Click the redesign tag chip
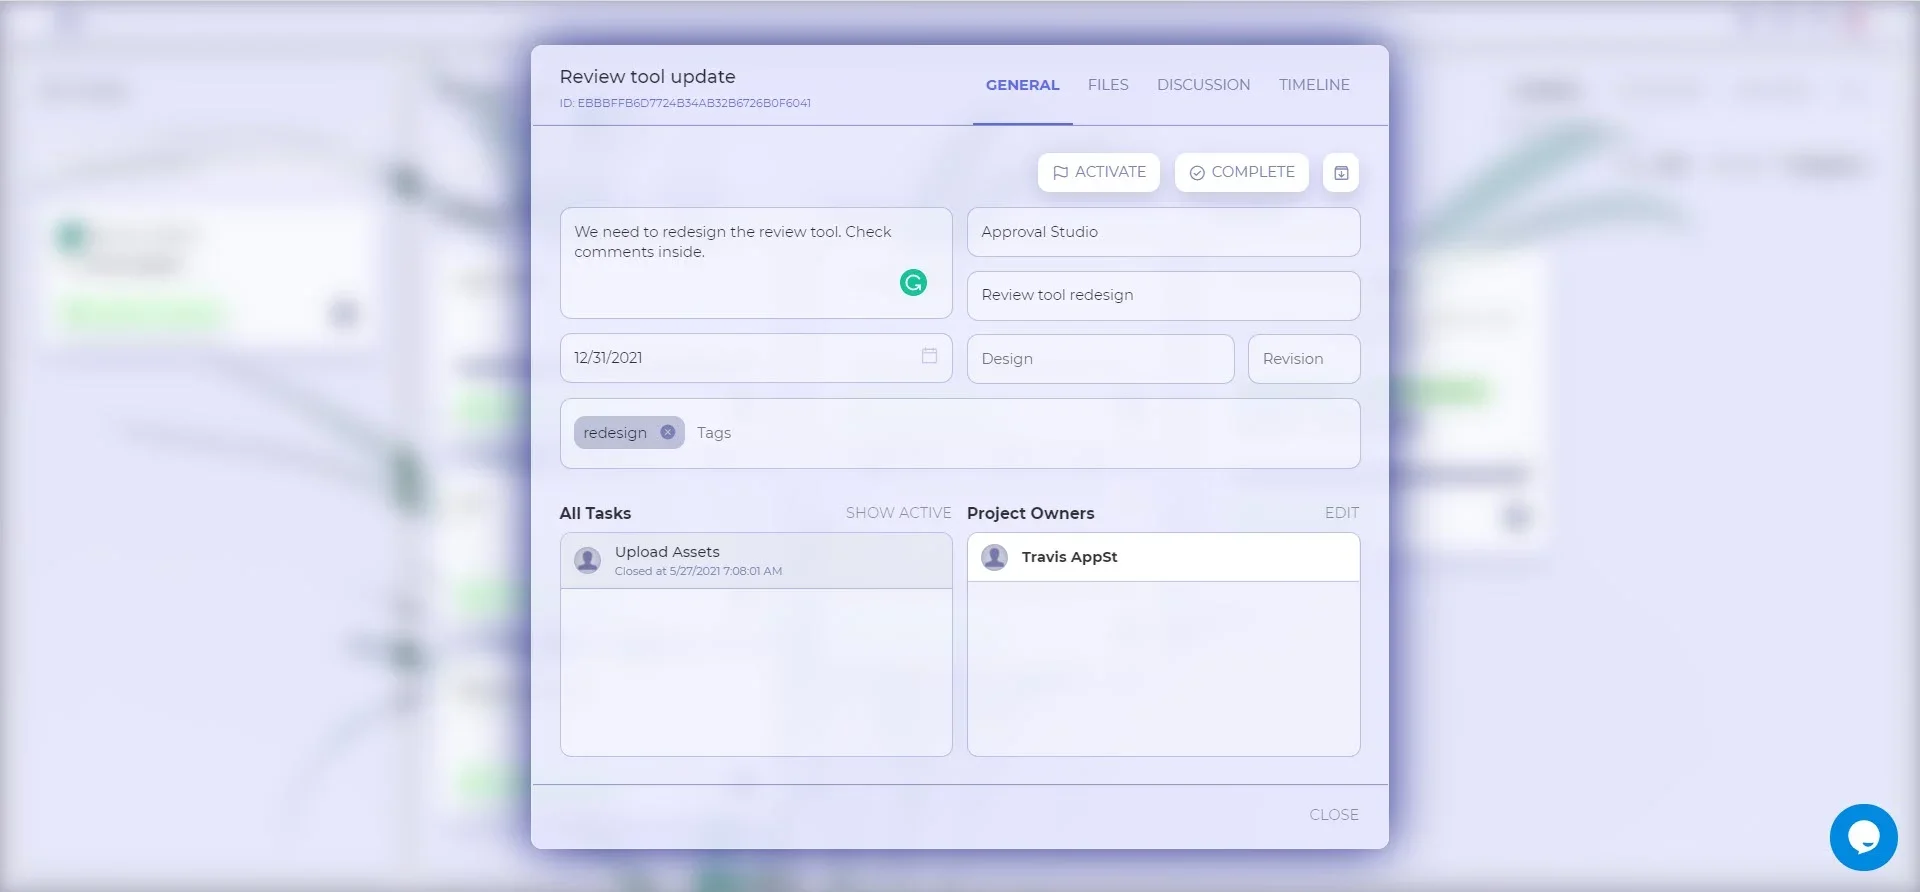1920x892 pixels. [629, 432]
